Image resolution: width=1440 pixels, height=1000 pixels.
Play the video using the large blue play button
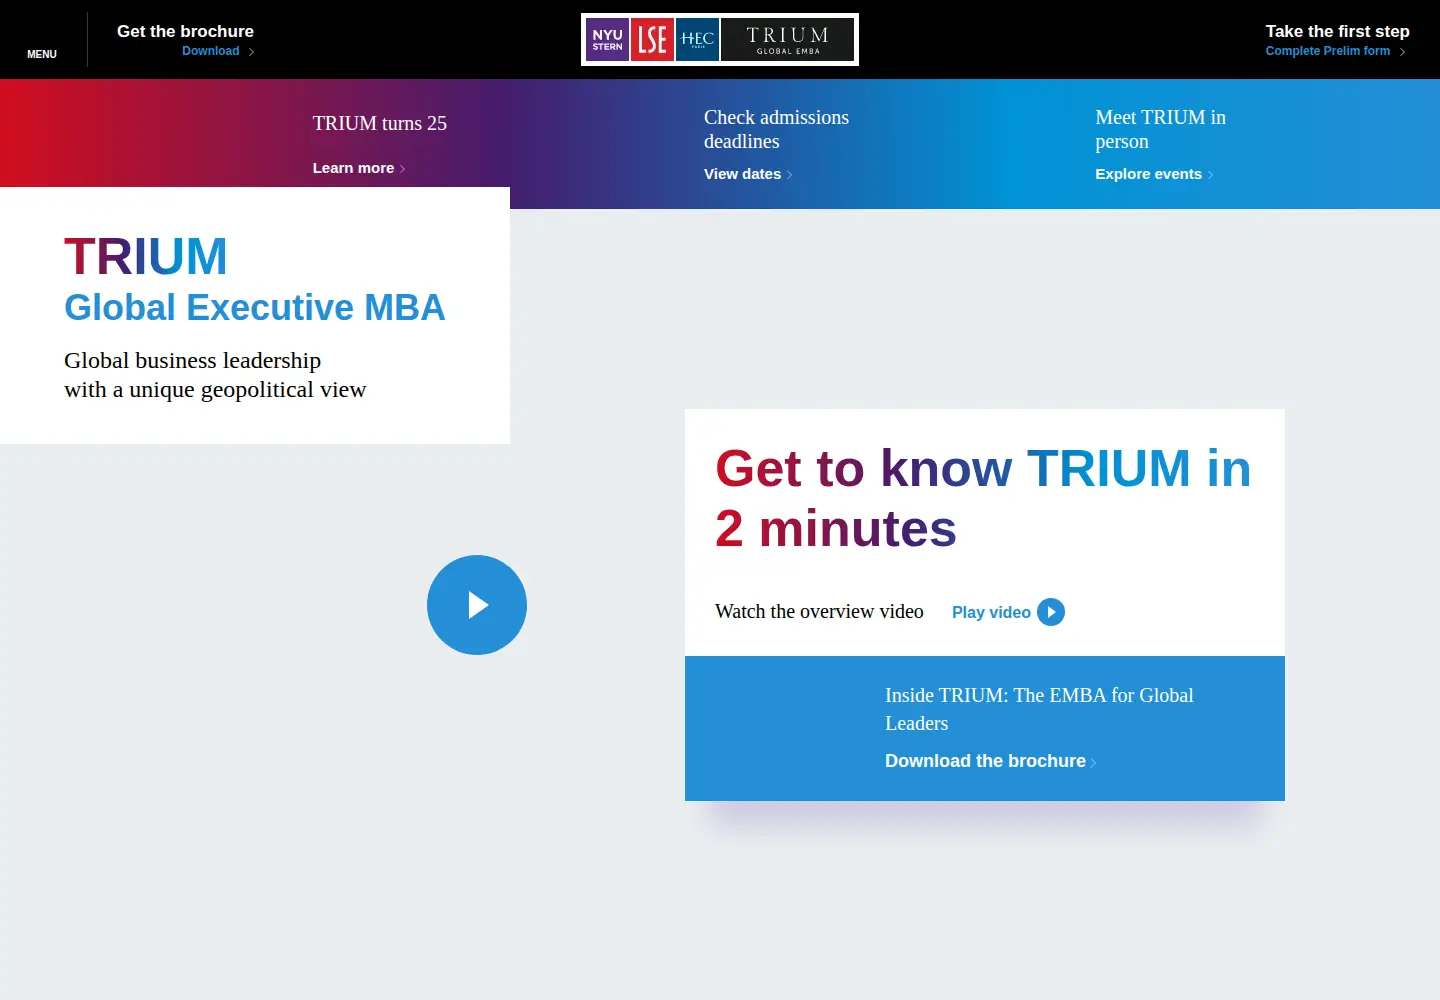pos(477,605)
